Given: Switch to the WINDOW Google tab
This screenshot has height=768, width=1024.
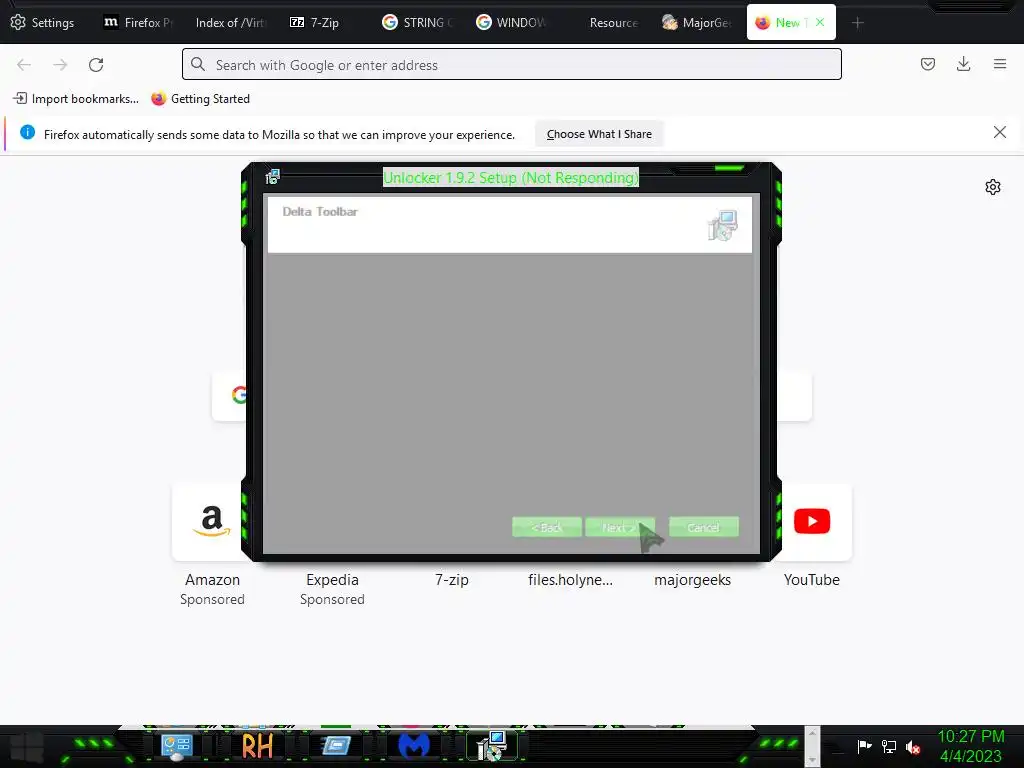Looking at the screenshot, I should click(511, 22).
